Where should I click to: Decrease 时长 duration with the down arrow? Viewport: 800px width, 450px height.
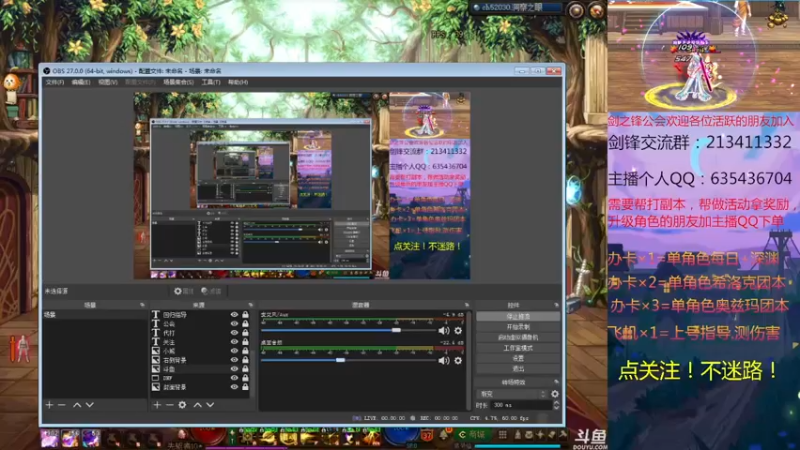[556, 408]
